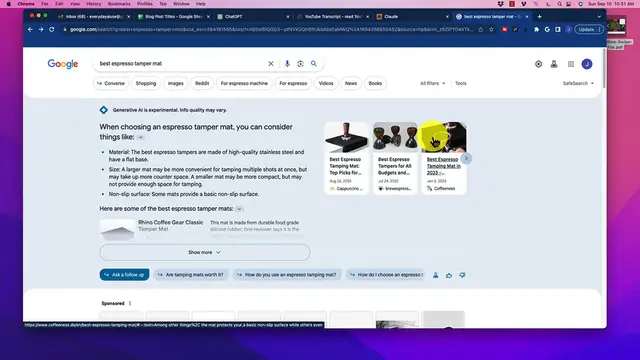
Task: Click the Chrome Update button
Action: click(x=588, y=29)
